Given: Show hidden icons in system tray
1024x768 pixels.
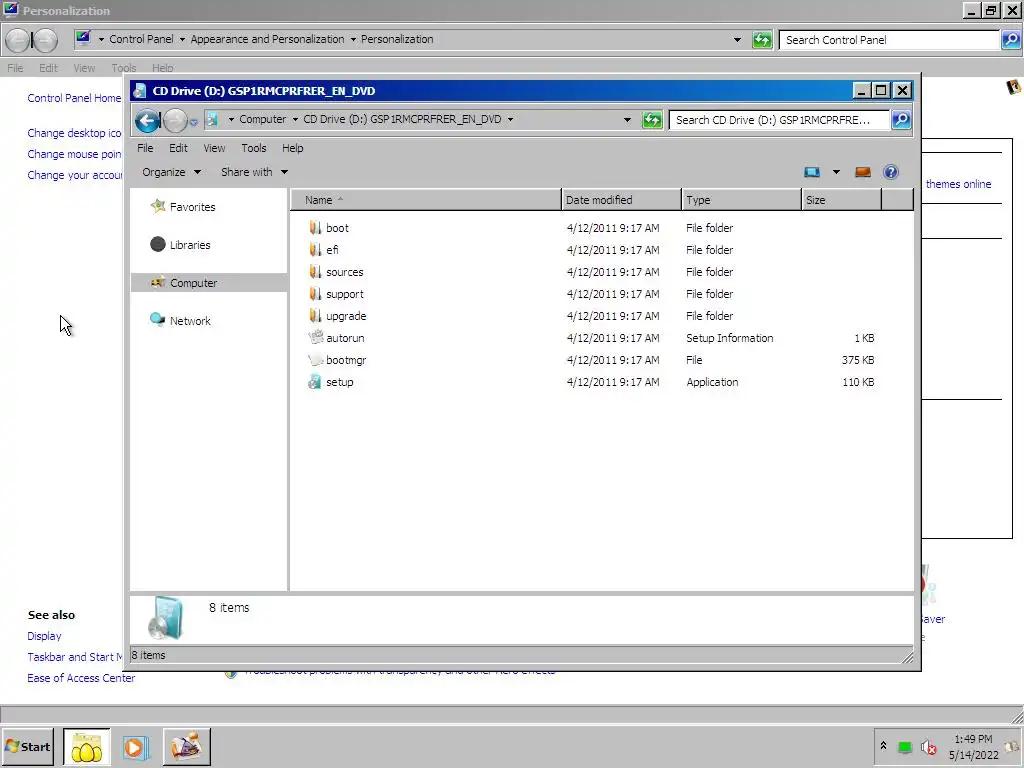Looking at the screenshot, I should (883, 745).
